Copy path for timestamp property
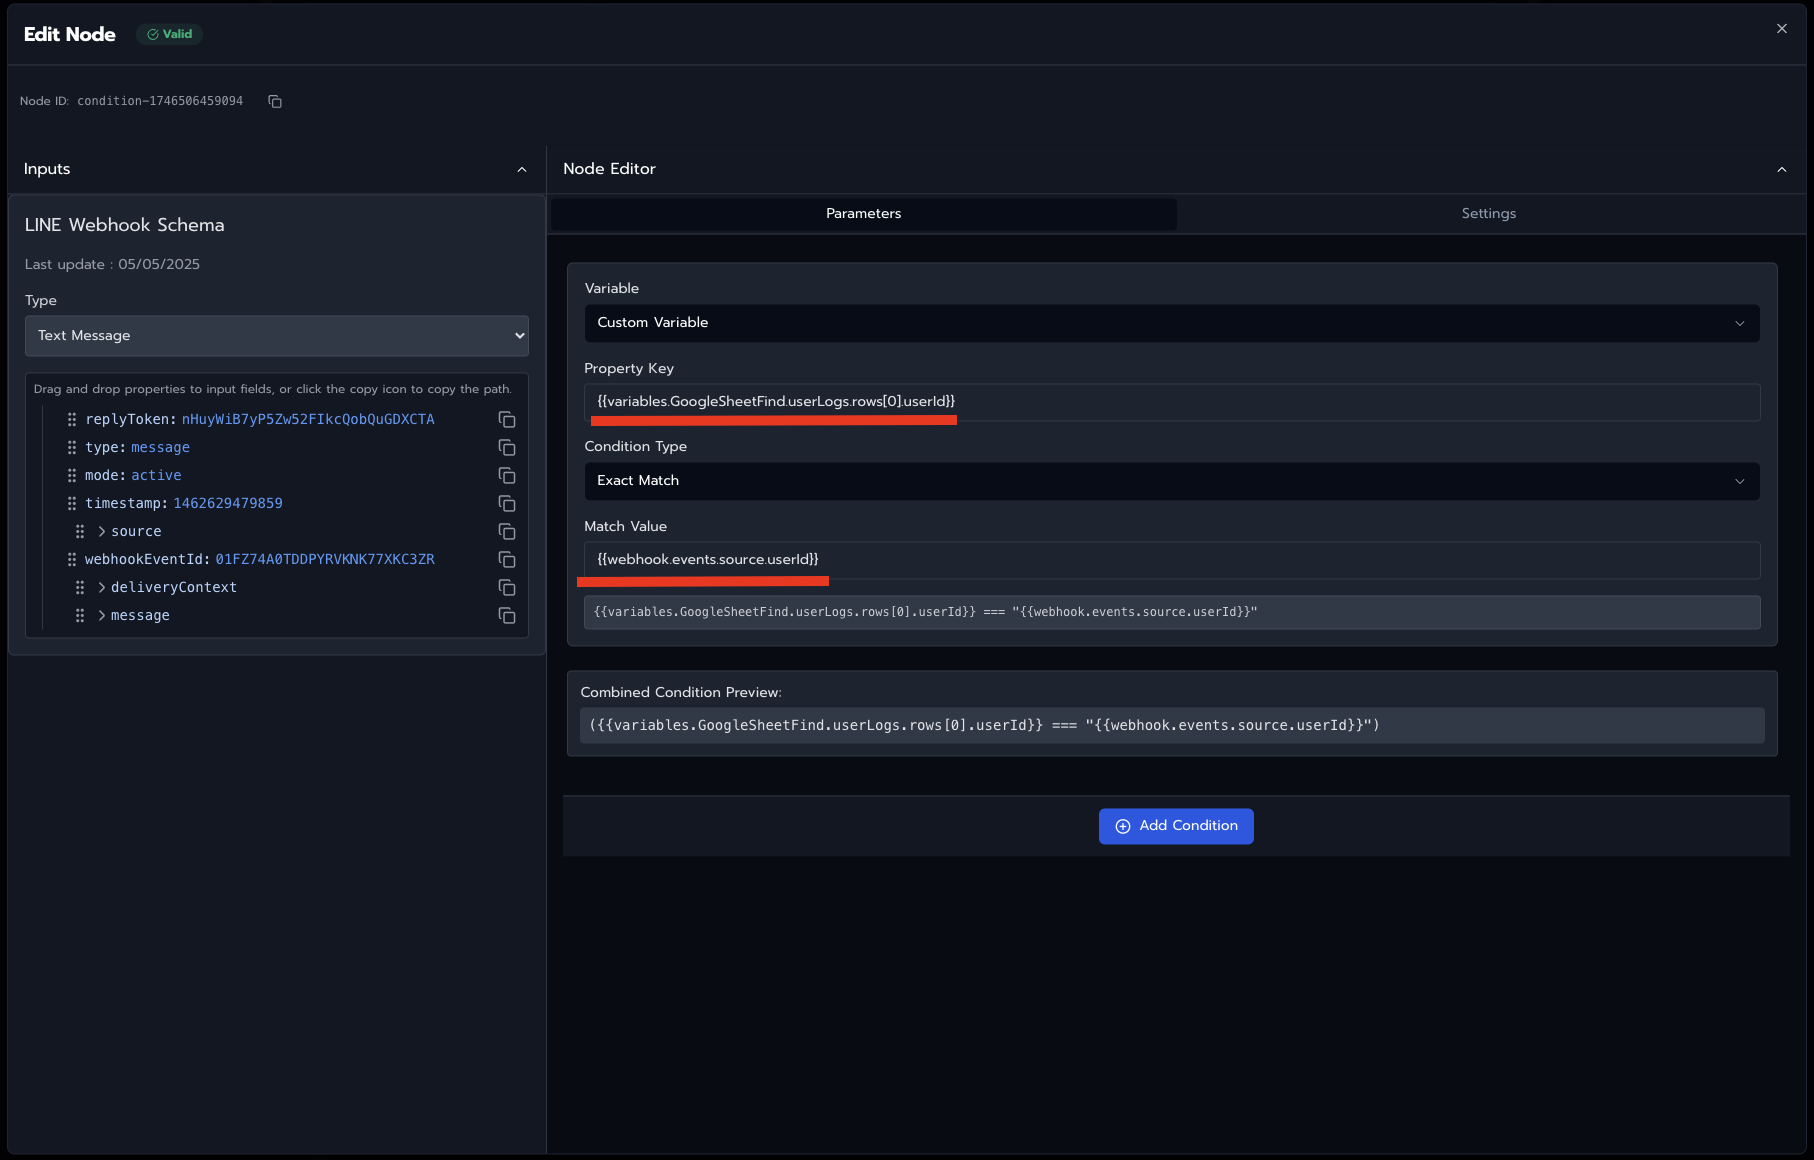 click(x=507, y=503)
